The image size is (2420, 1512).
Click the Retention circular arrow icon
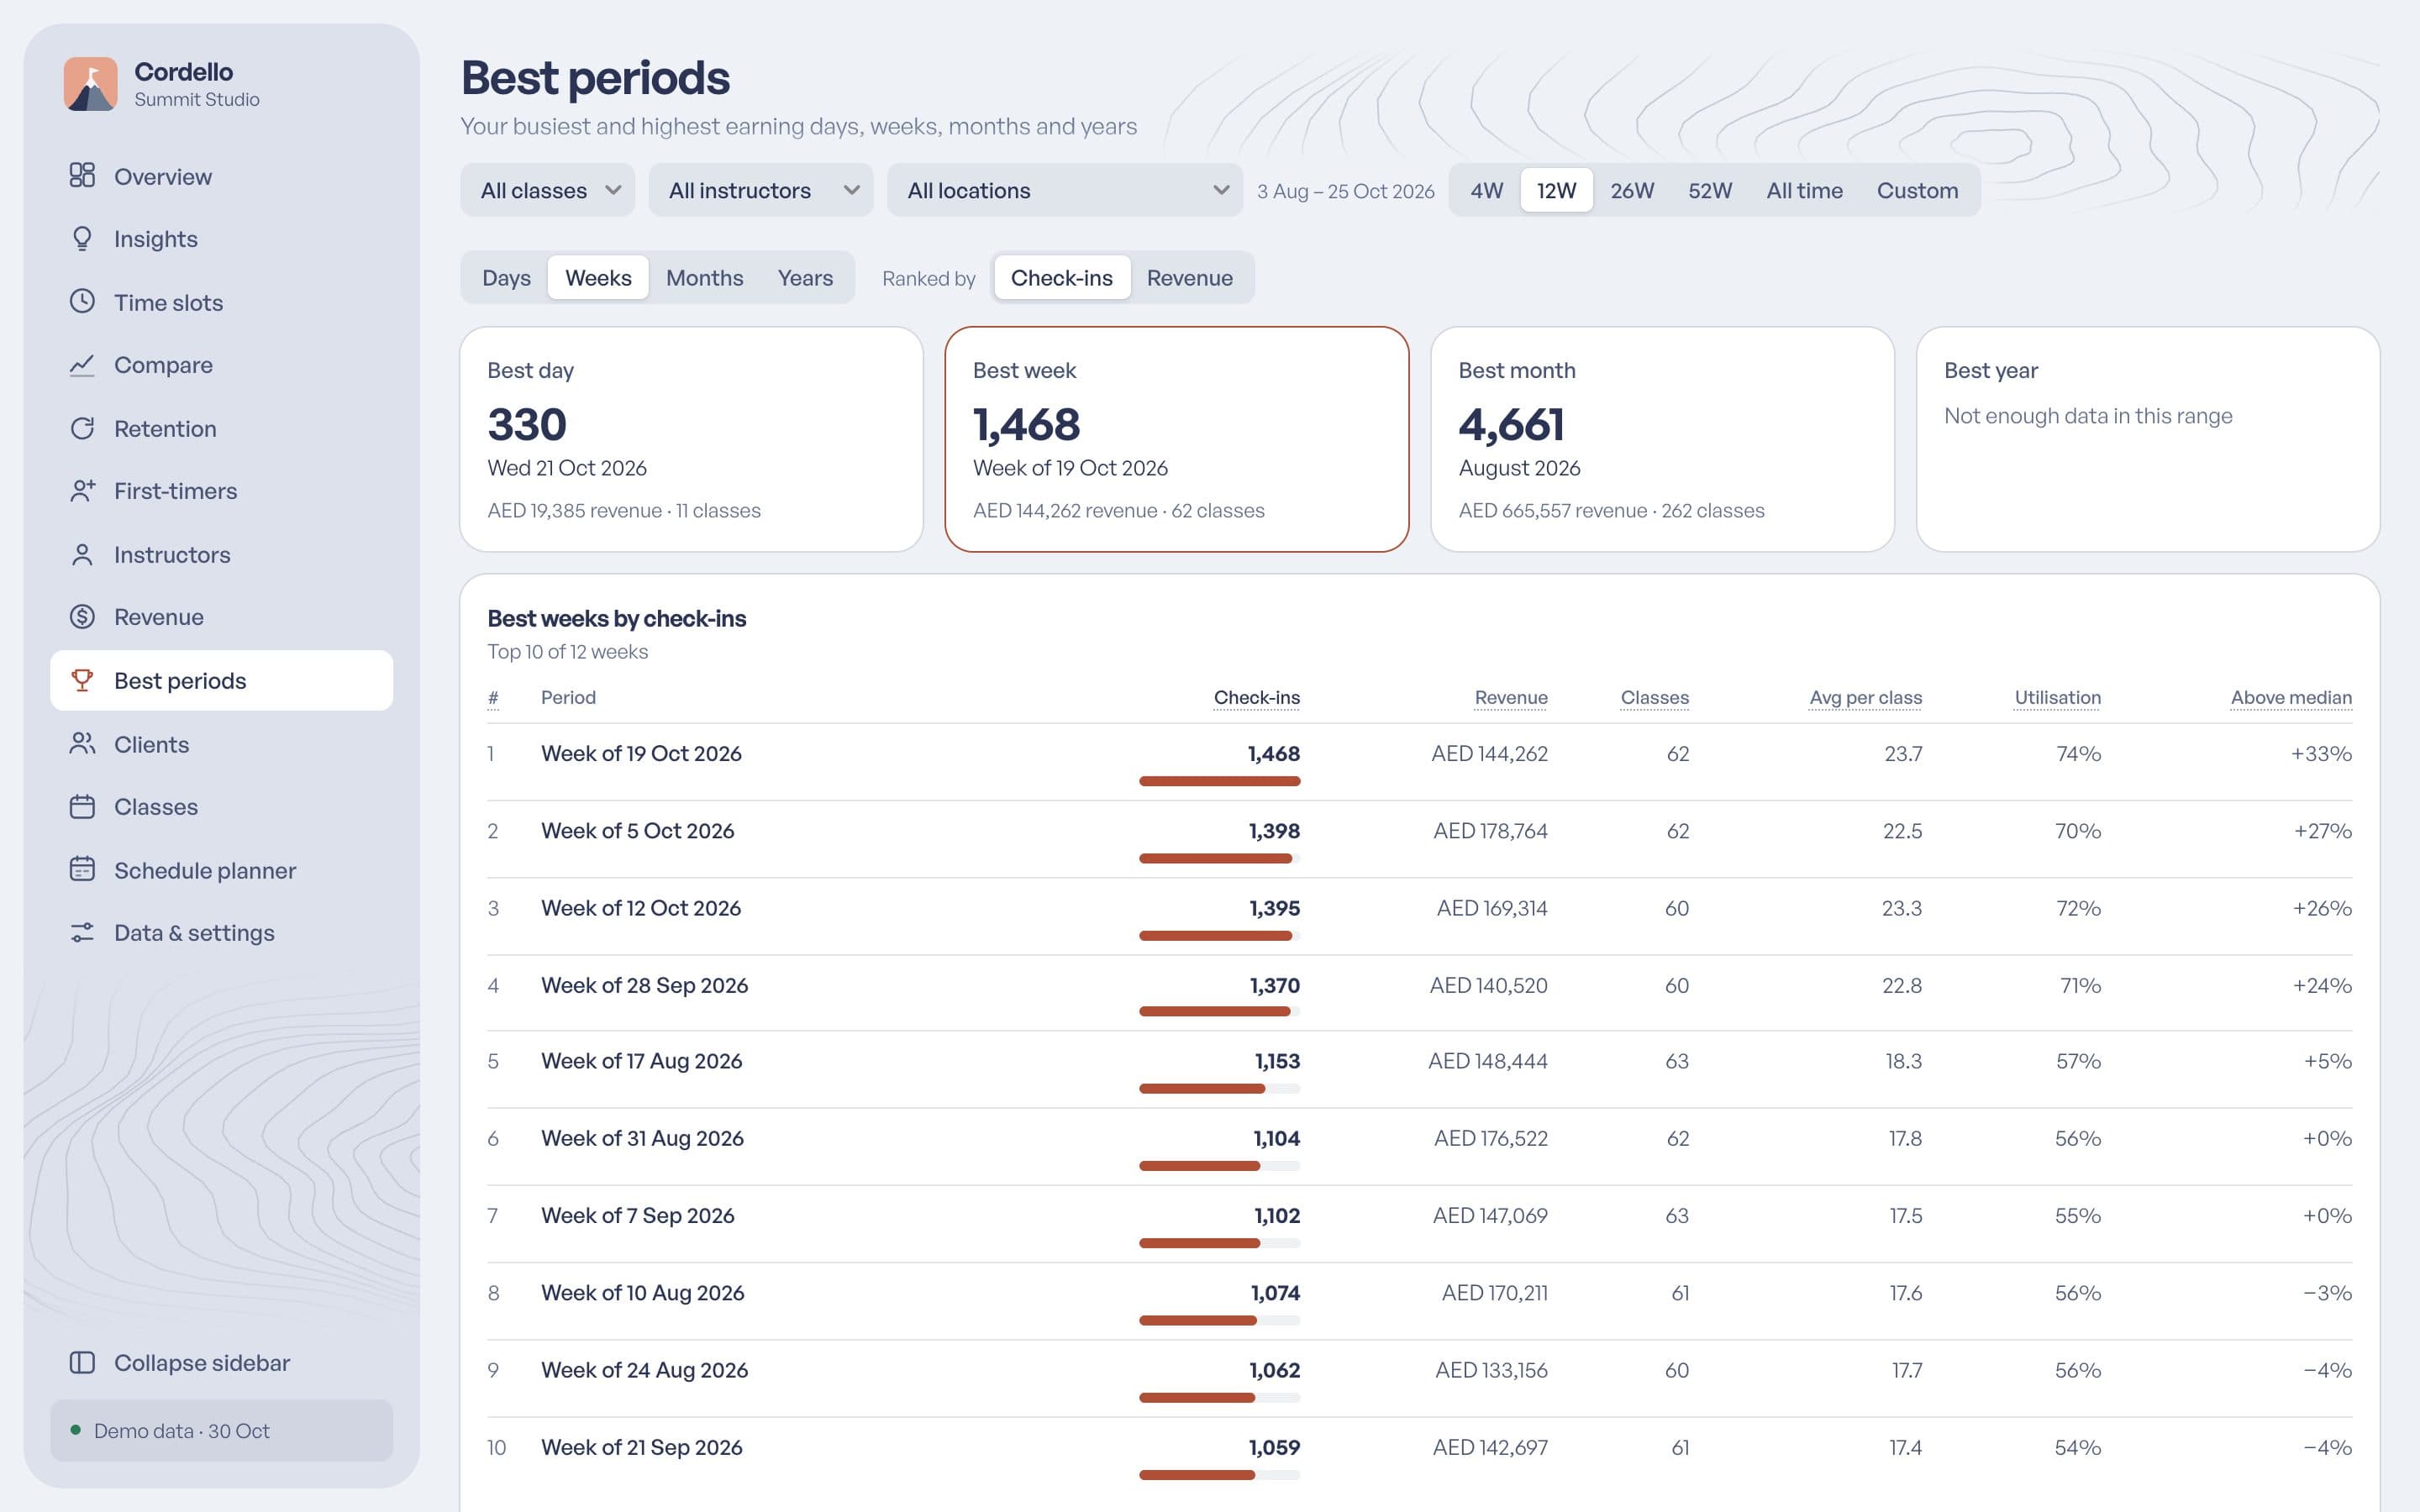82,428
